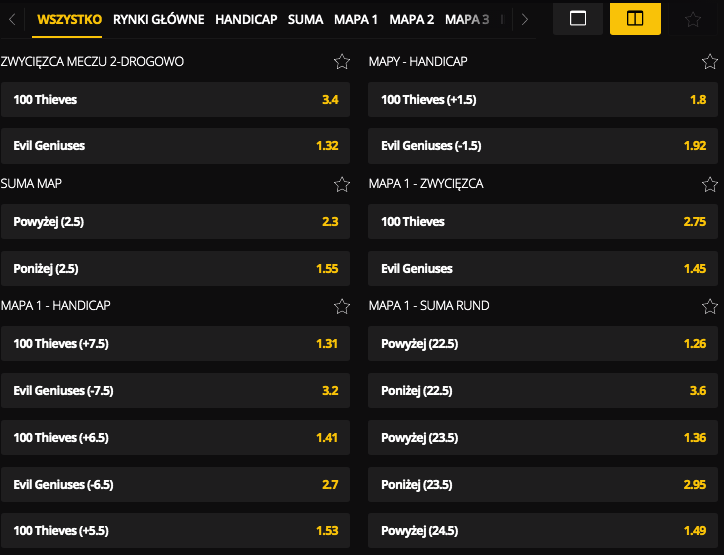Screen dimensions: 724x555
Task: Bet on 100 Thieves match winner at 3.4
Action: pos(176,100)
